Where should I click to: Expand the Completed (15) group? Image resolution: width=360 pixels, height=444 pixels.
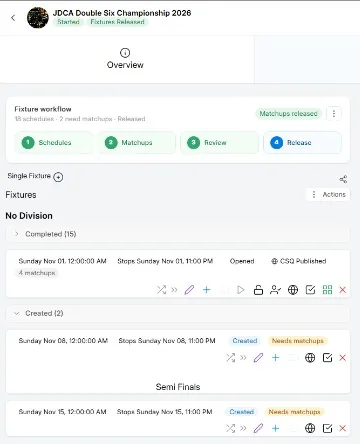coord(178,234)
